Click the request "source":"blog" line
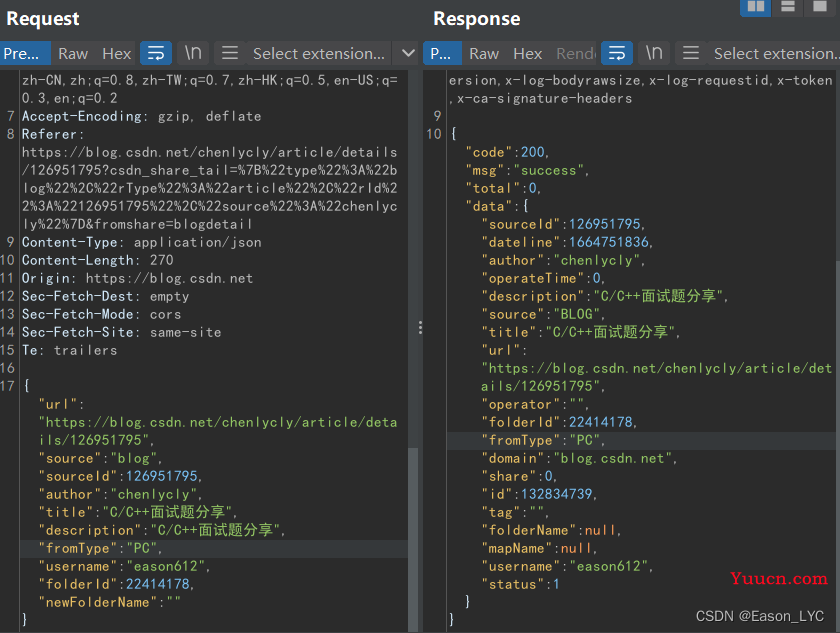This screenshot has height=633, width=840. click(100, 458)
